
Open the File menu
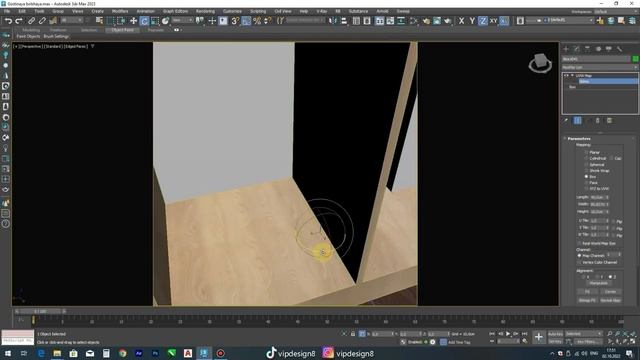click(x=7, y=11)
